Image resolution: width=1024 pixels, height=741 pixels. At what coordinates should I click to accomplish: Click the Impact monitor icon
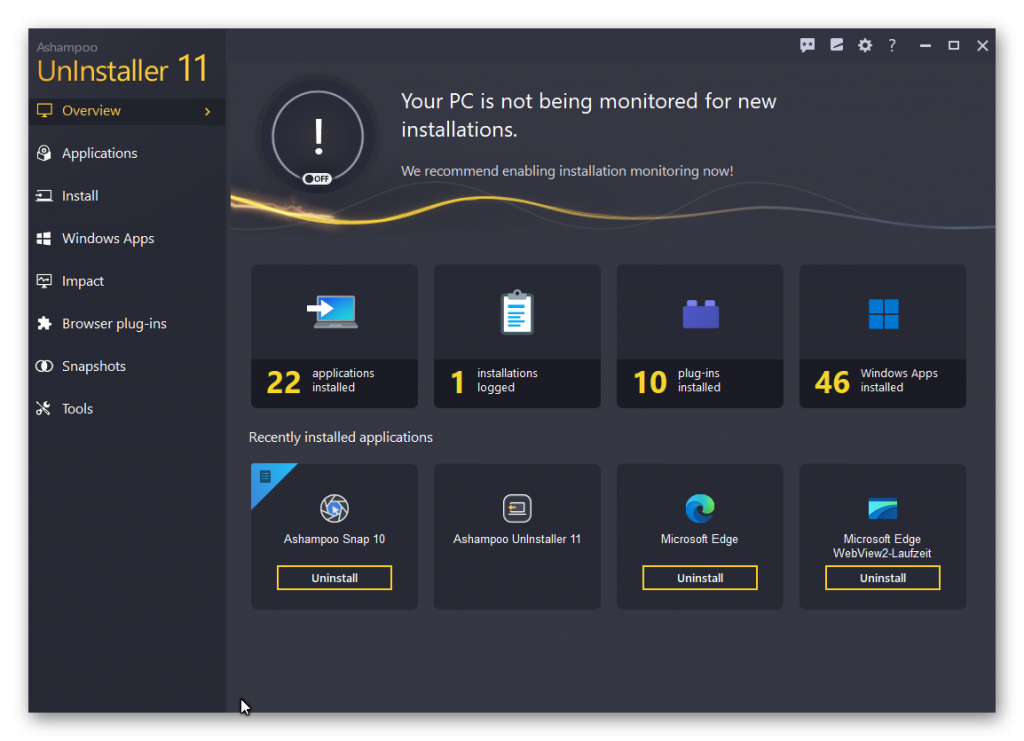(44, 281)
